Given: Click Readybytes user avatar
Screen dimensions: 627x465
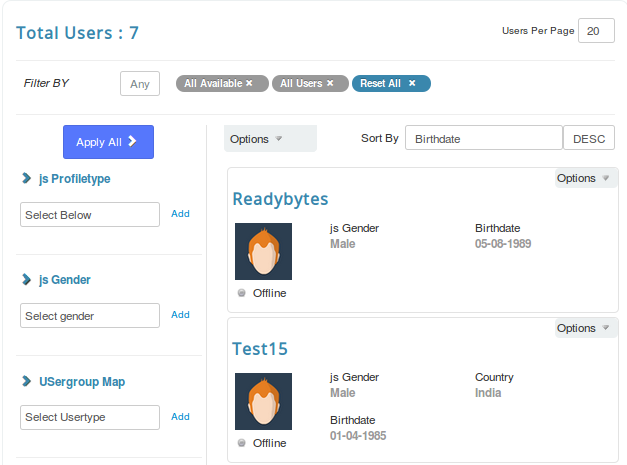Looking at the screenshot, I should coord(263,251).
